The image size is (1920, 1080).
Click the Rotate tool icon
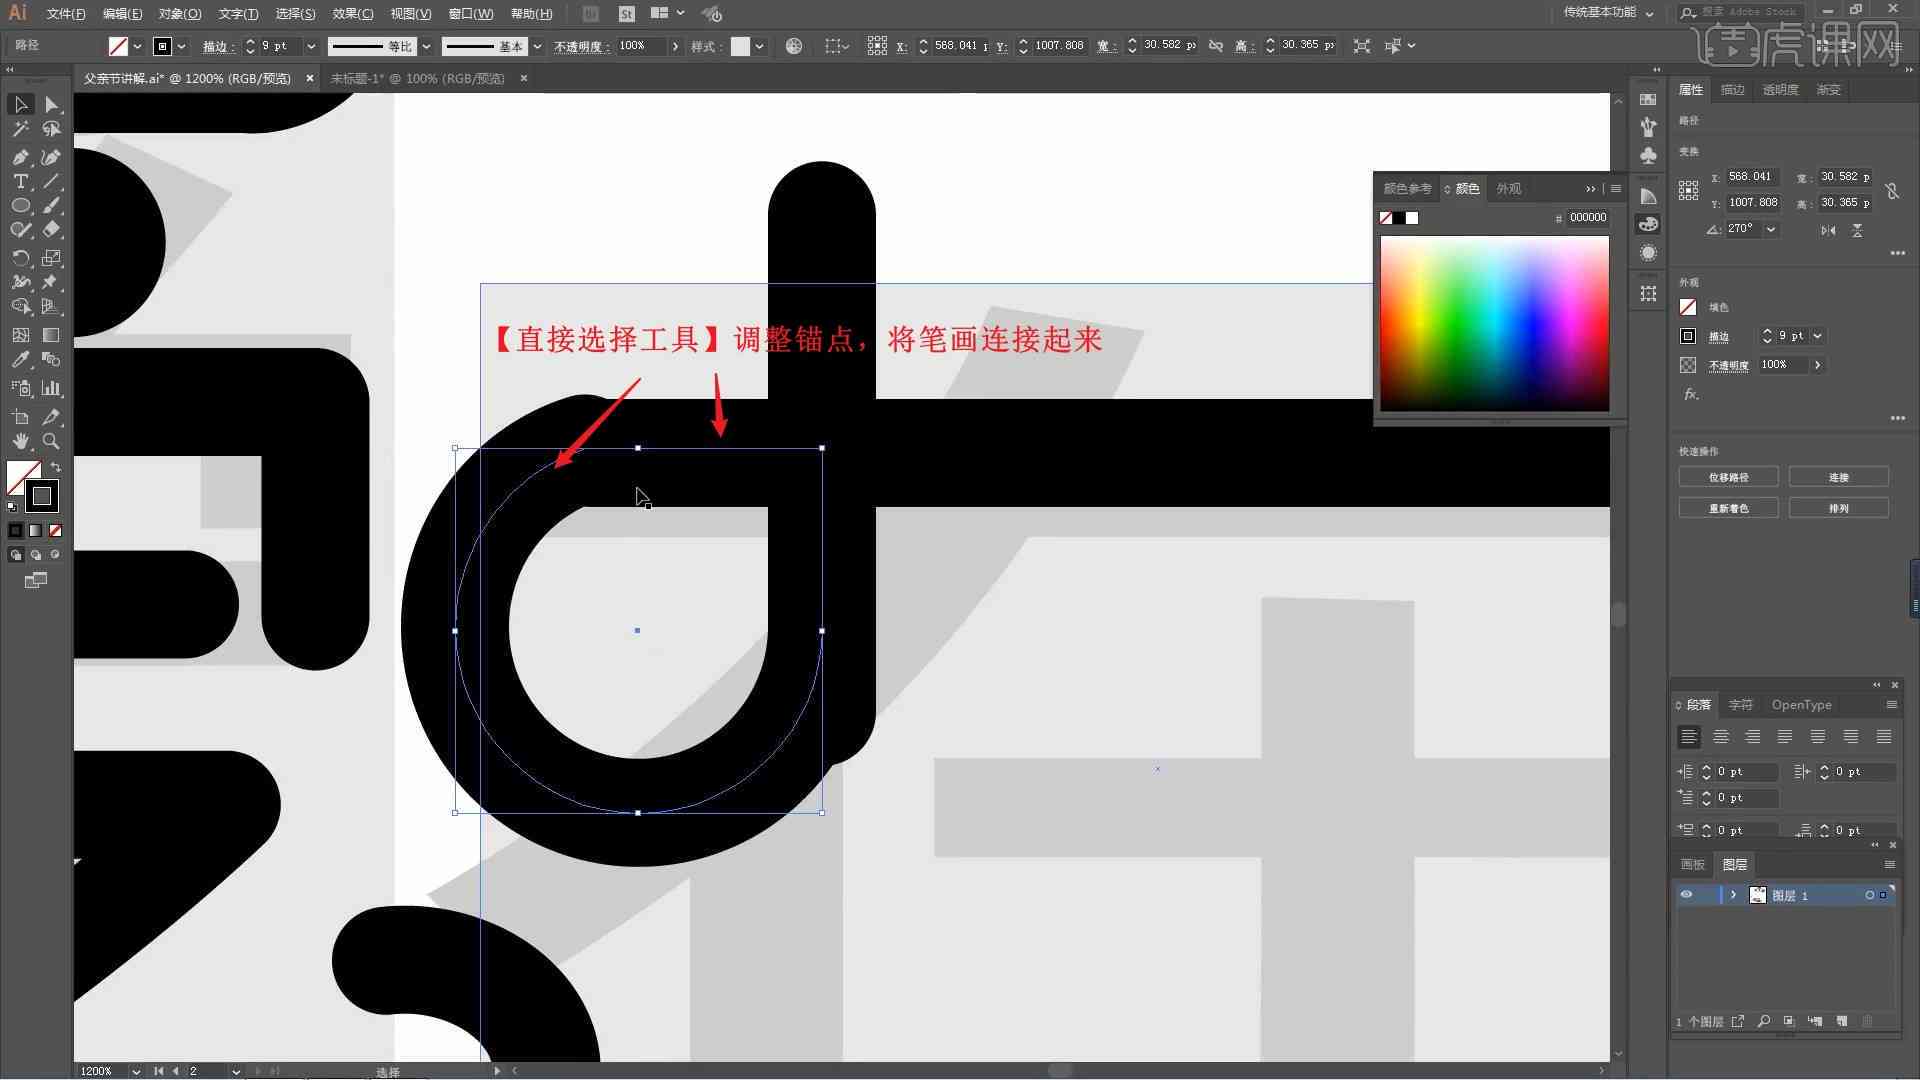18,256
